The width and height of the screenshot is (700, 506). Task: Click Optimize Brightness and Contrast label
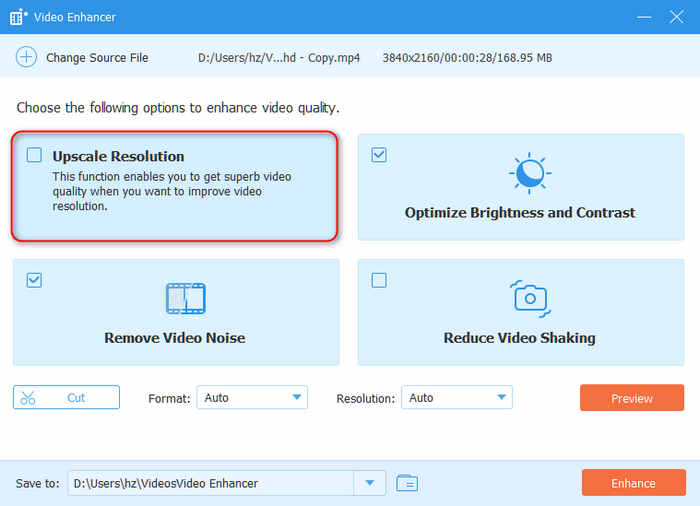pyautogui.click(x=520, y=213)
